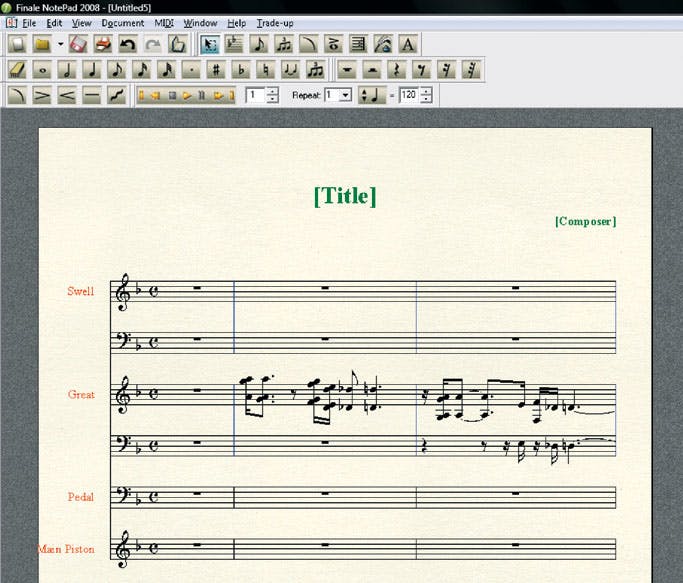This screenshot has height=583, width=683.
Task: Print the score using the printer icon
Action: (x=103, y=44)
